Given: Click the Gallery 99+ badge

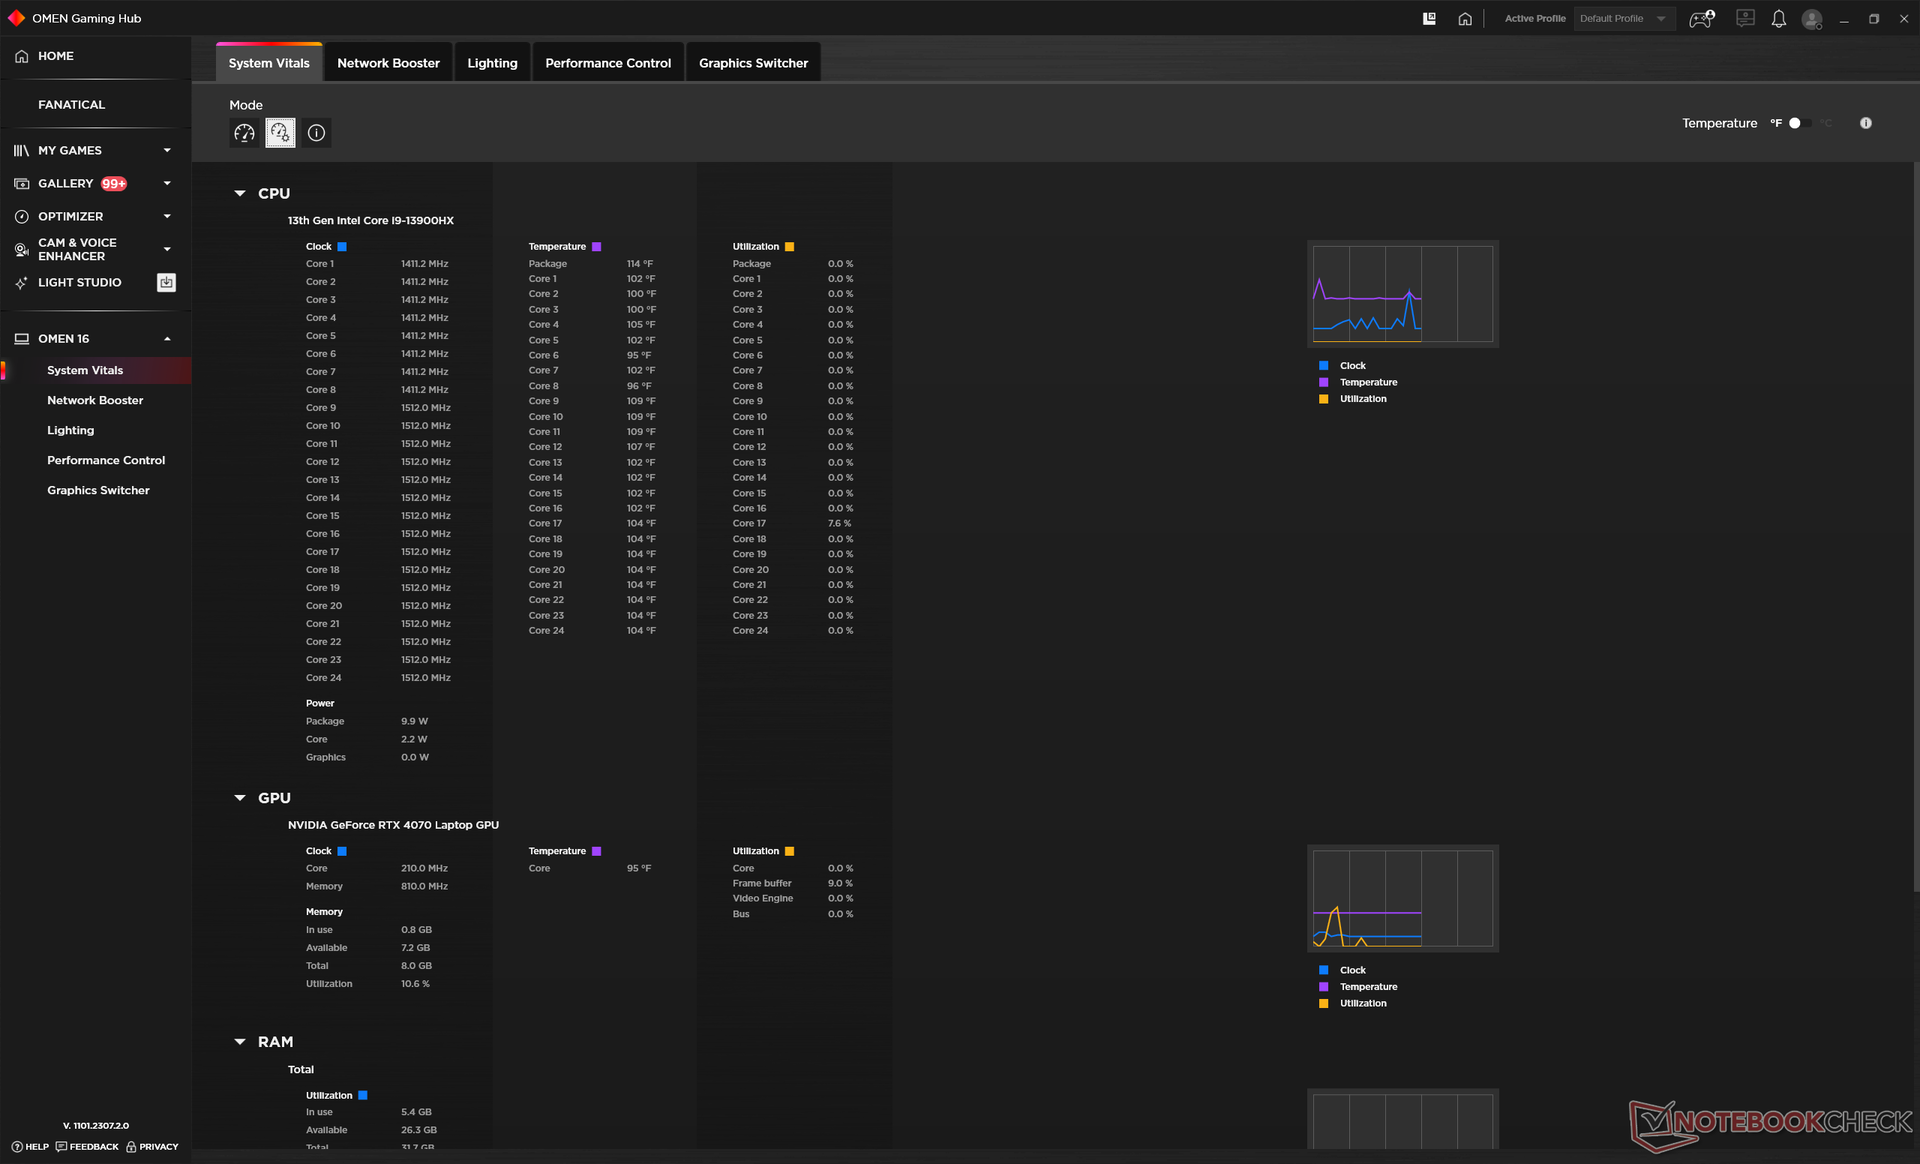Looking at the screenshot, I should [x=114, y=184].
